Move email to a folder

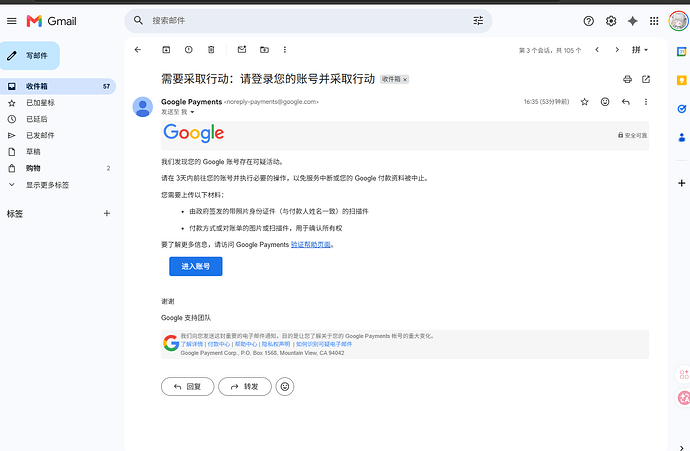point(264,50)
